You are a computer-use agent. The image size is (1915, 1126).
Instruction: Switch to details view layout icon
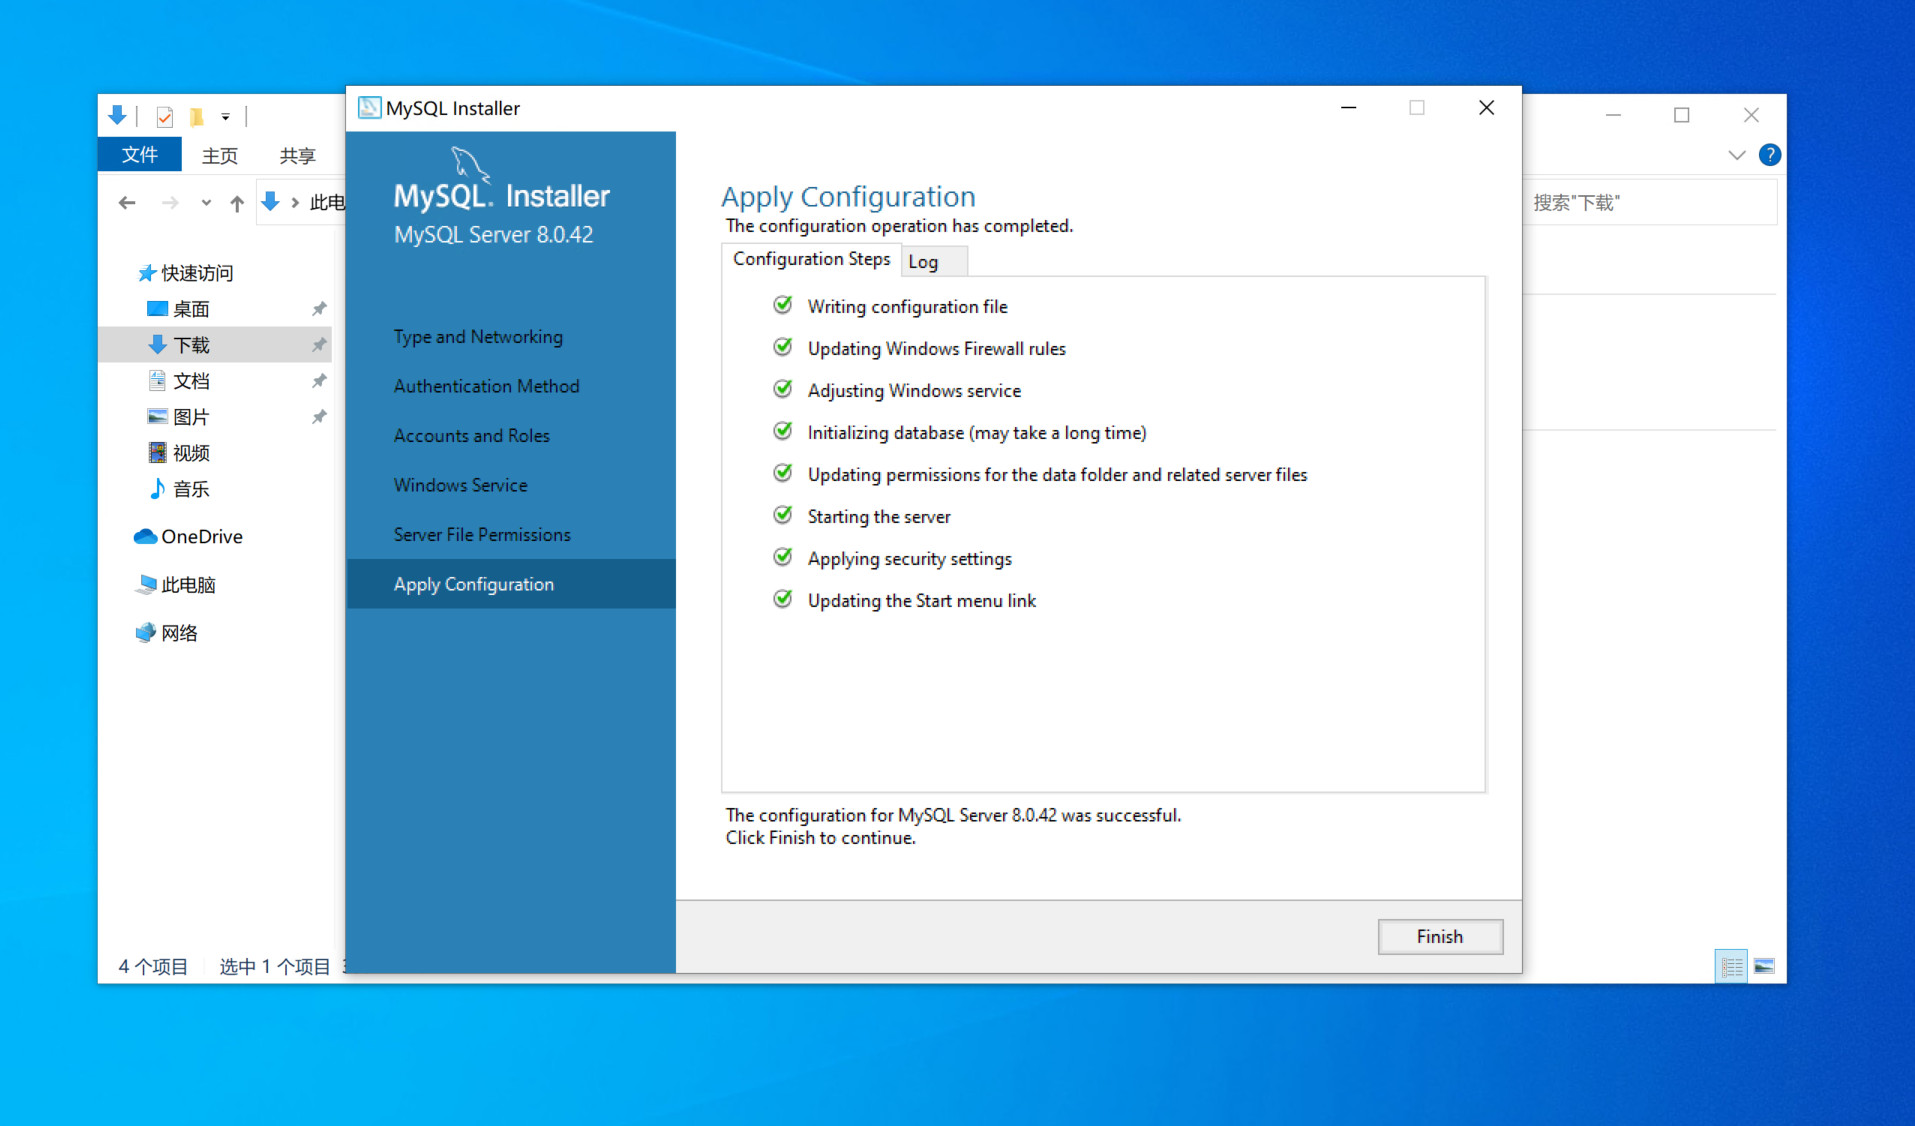pos(1732,966)
